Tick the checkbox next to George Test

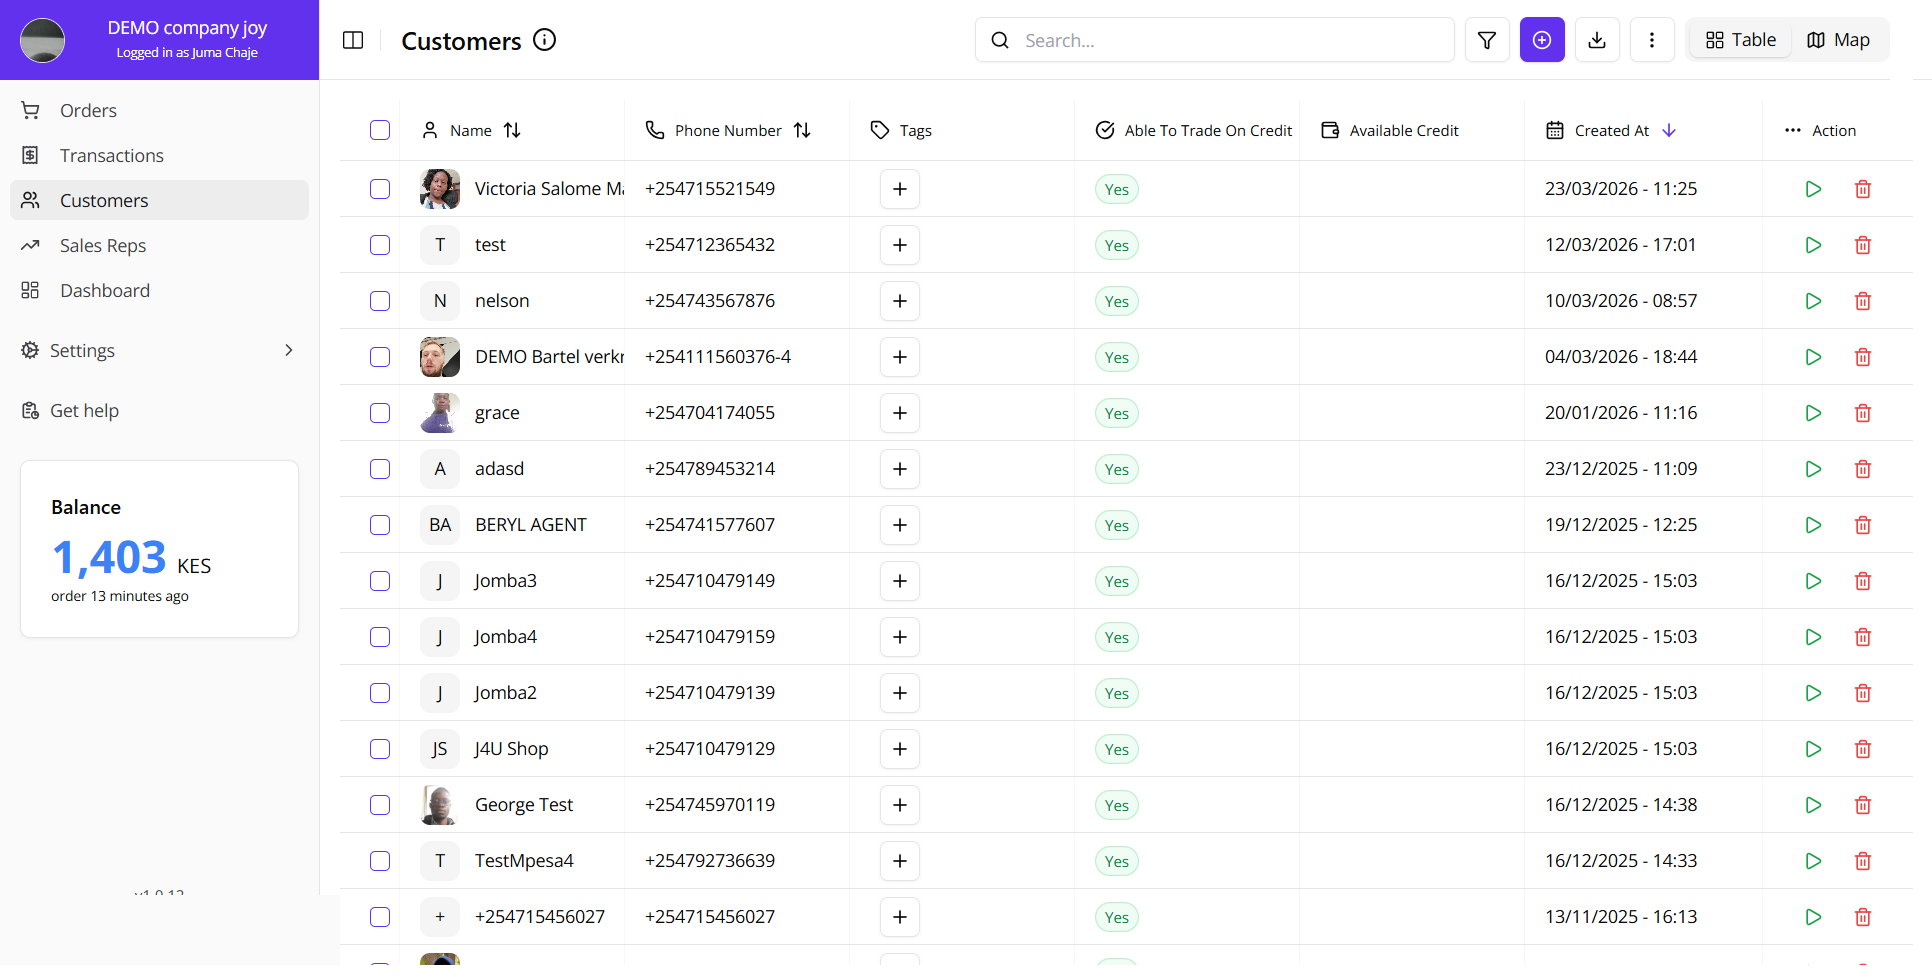click(x=380, y=805)
